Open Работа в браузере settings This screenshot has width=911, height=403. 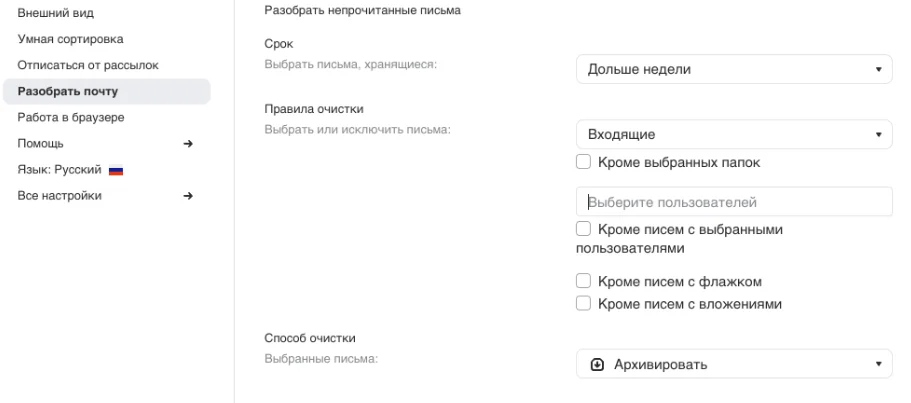(x=70, y=117)
